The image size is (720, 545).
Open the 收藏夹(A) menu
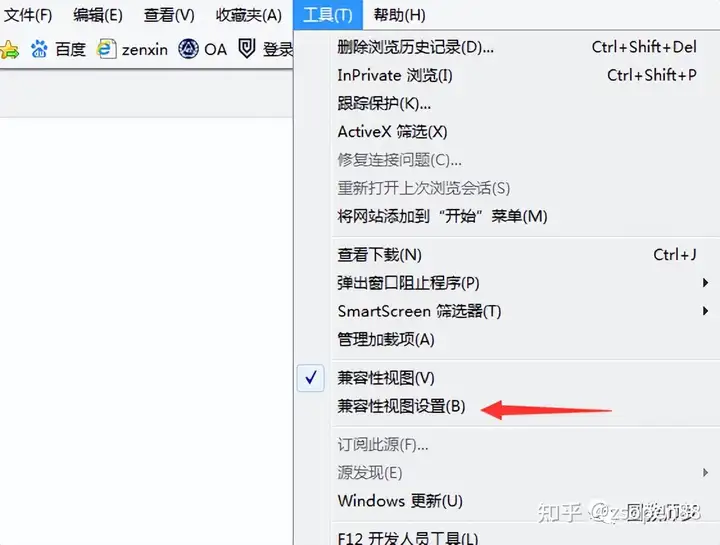pos(248,15)
